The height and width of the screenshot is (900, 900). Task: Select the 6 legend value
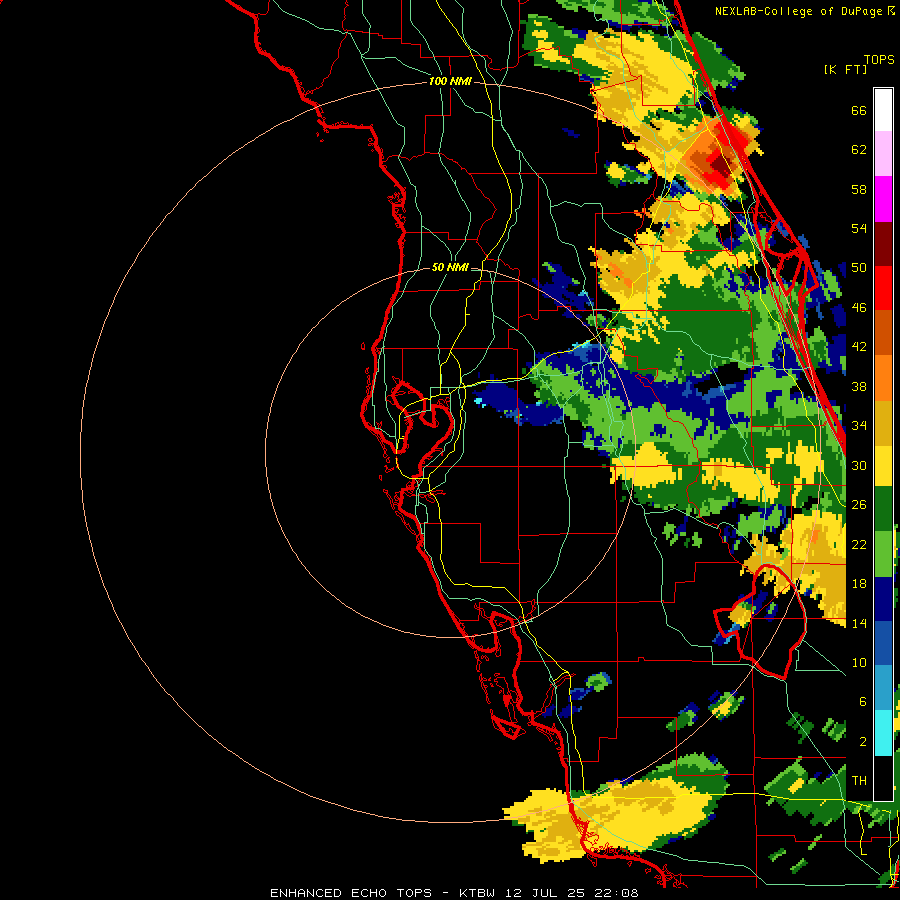point(862,702)
